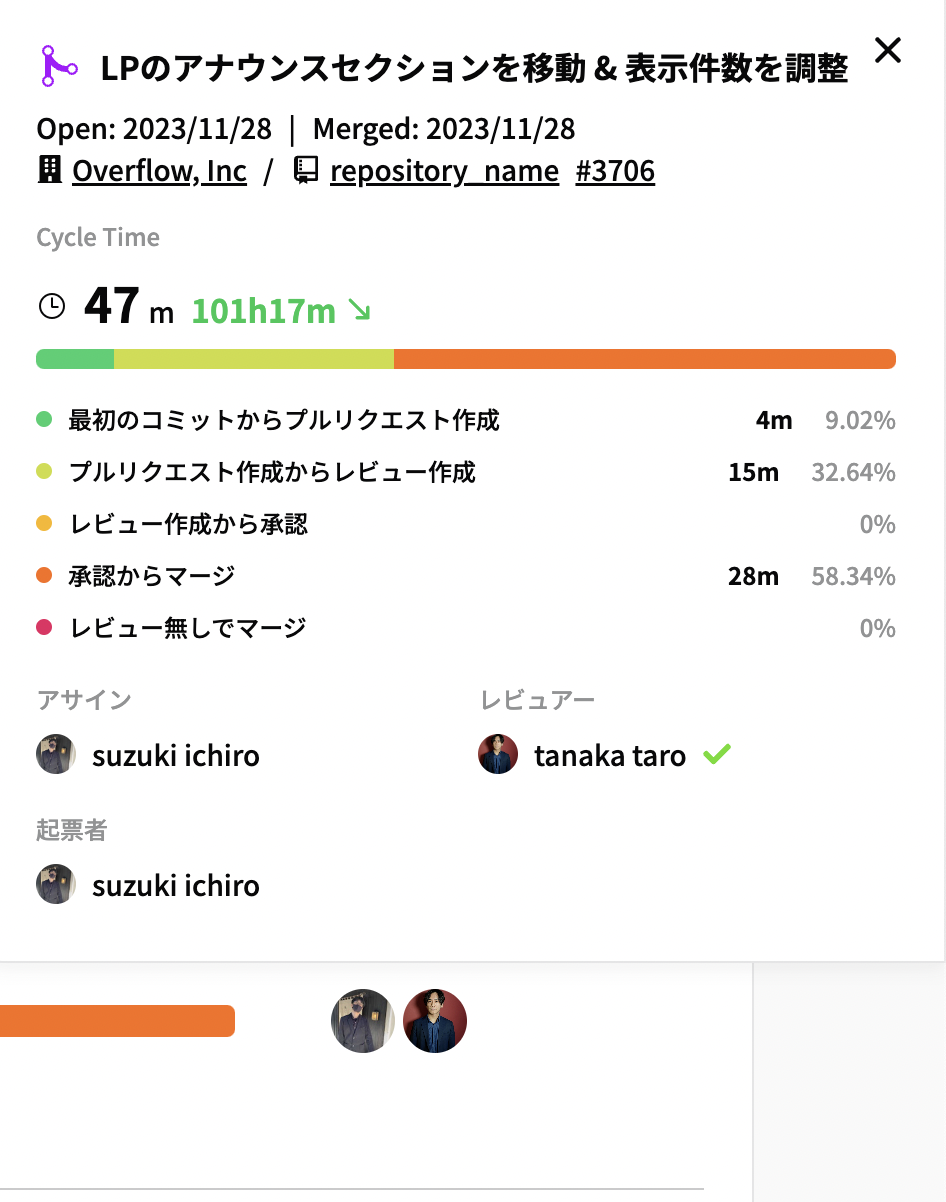Image resolution: width=946 pixels, height=1202 pixels.
Task: Click tanaka taro's reviewer avatar
Action: click(498, 754)
